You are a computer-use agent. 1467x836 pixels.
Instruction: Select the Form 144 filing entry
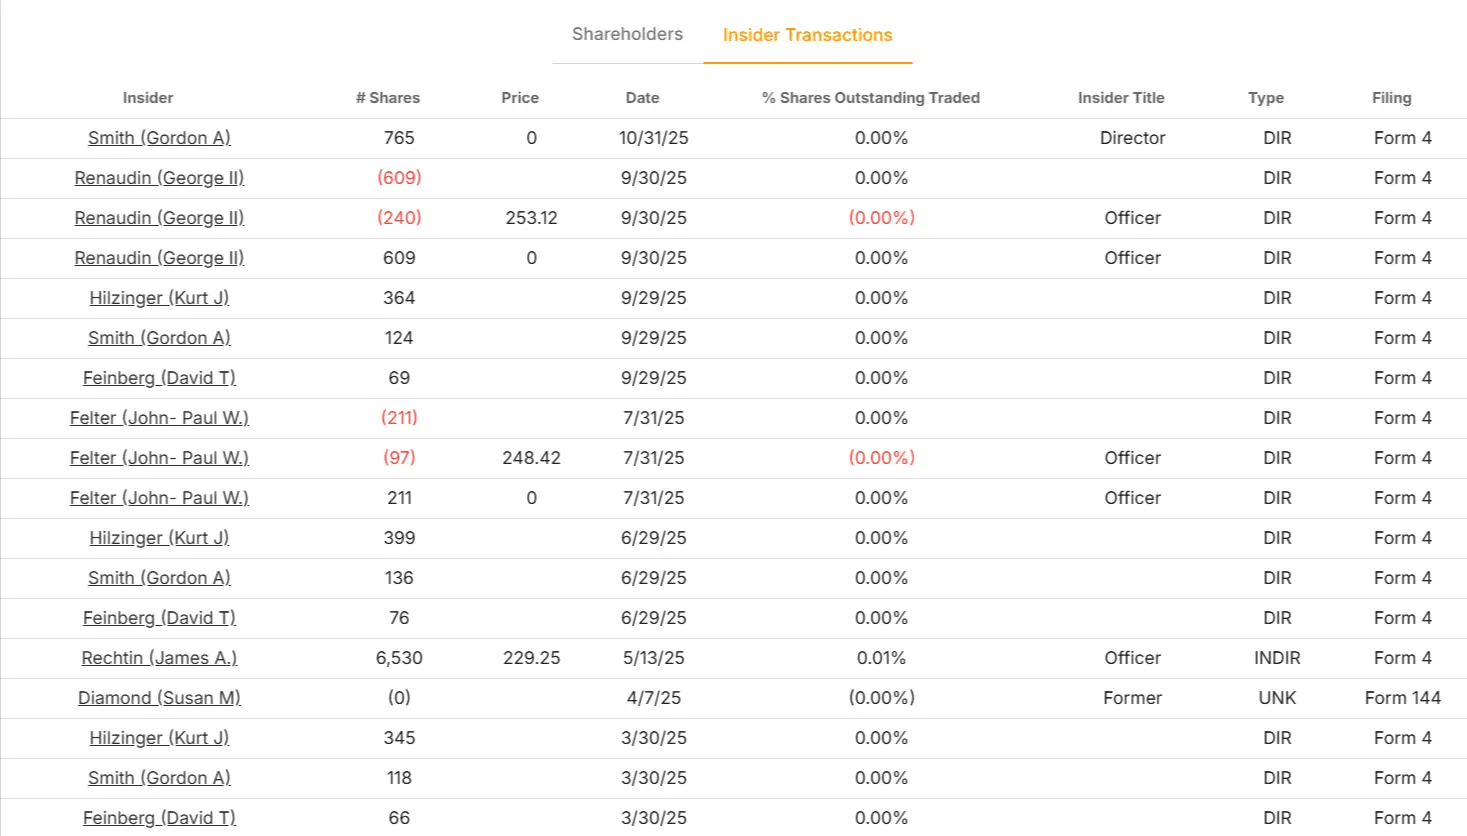[x=1402, y=698]
